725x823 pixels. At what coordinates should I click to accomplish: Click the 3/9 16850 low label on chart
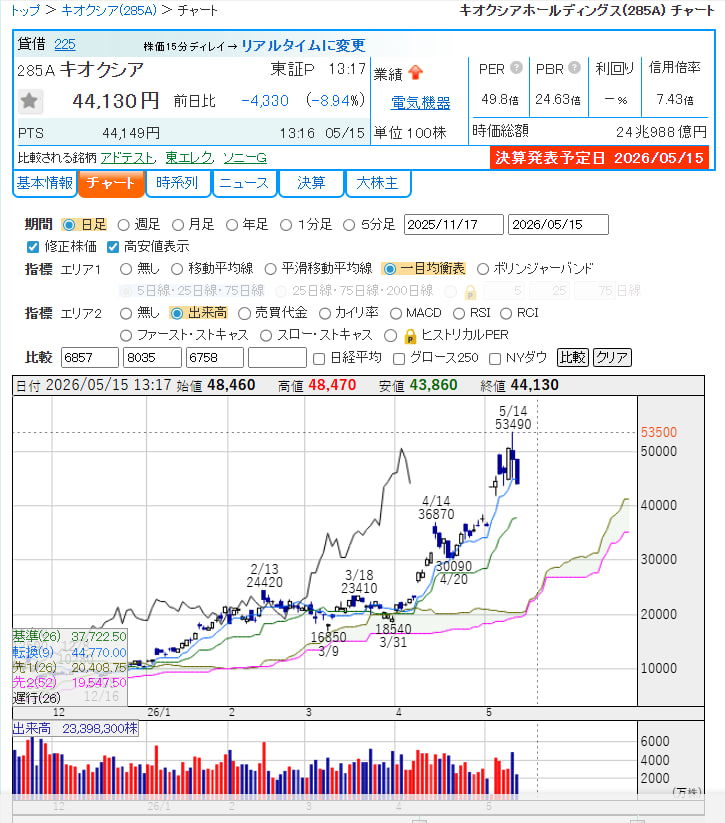[328, 644]
